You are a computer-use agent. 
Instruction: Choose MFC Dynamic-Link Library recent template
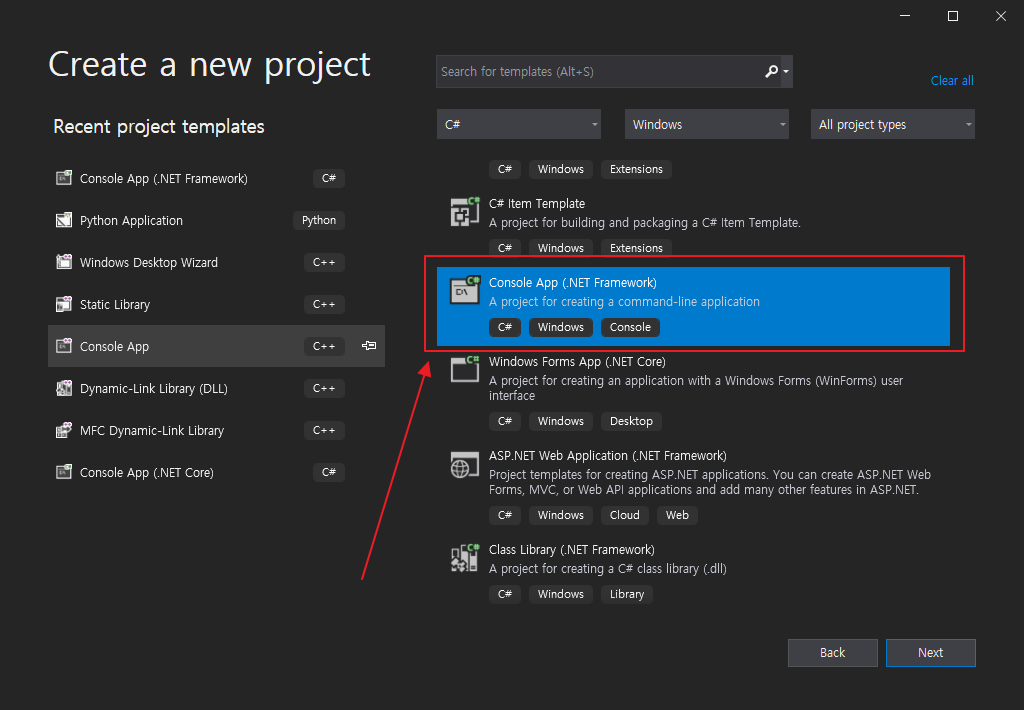coord(216,430)
